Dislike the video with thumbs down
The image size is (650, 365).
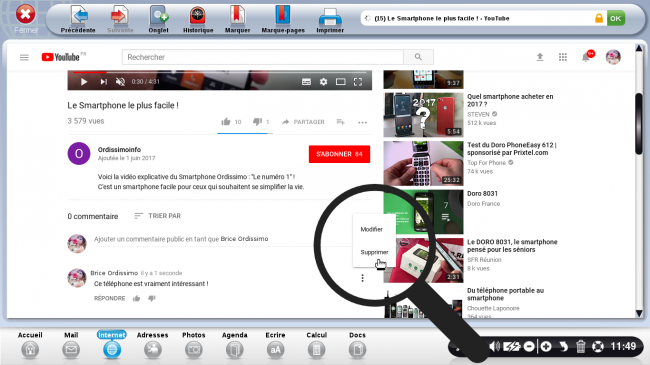(257, 122)
